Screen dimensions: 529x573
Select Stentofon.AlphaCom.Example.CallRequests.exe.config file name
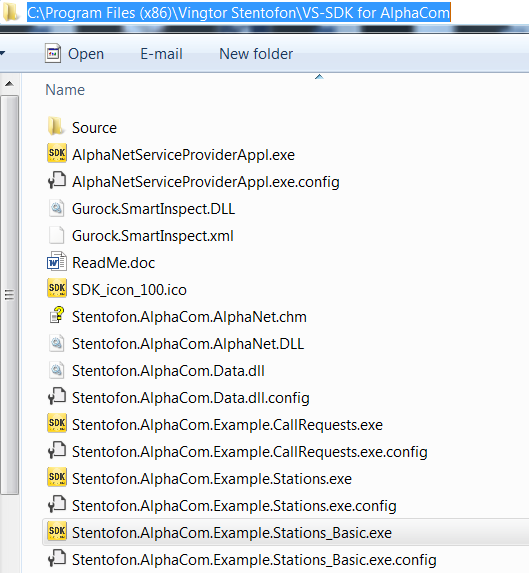(250, 452)
